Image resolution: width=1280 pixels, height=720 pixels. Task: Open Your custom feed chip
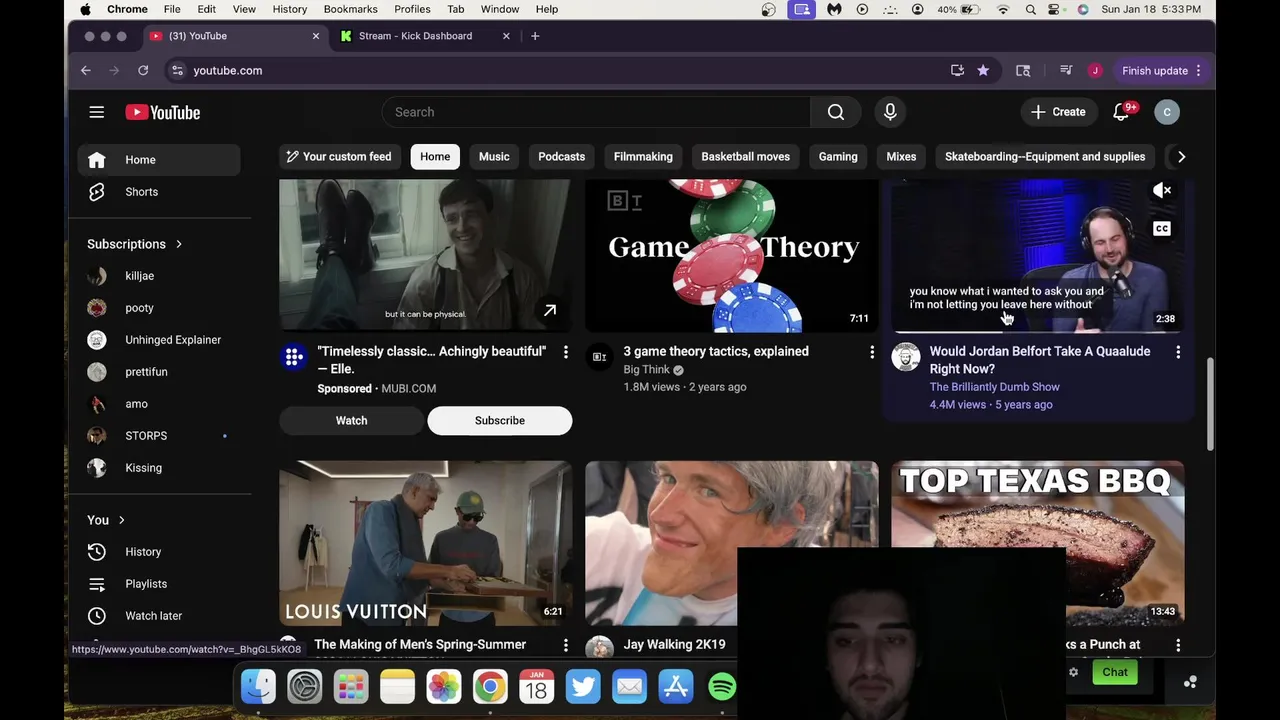[x=338, y=157]
